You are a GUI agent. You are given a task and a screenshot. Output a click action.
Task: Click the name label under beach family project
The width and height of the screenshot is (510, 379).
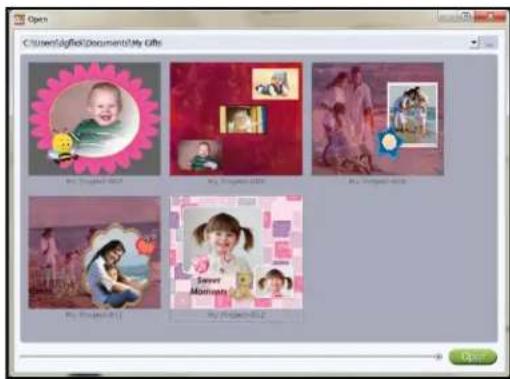tap(377, 181)
